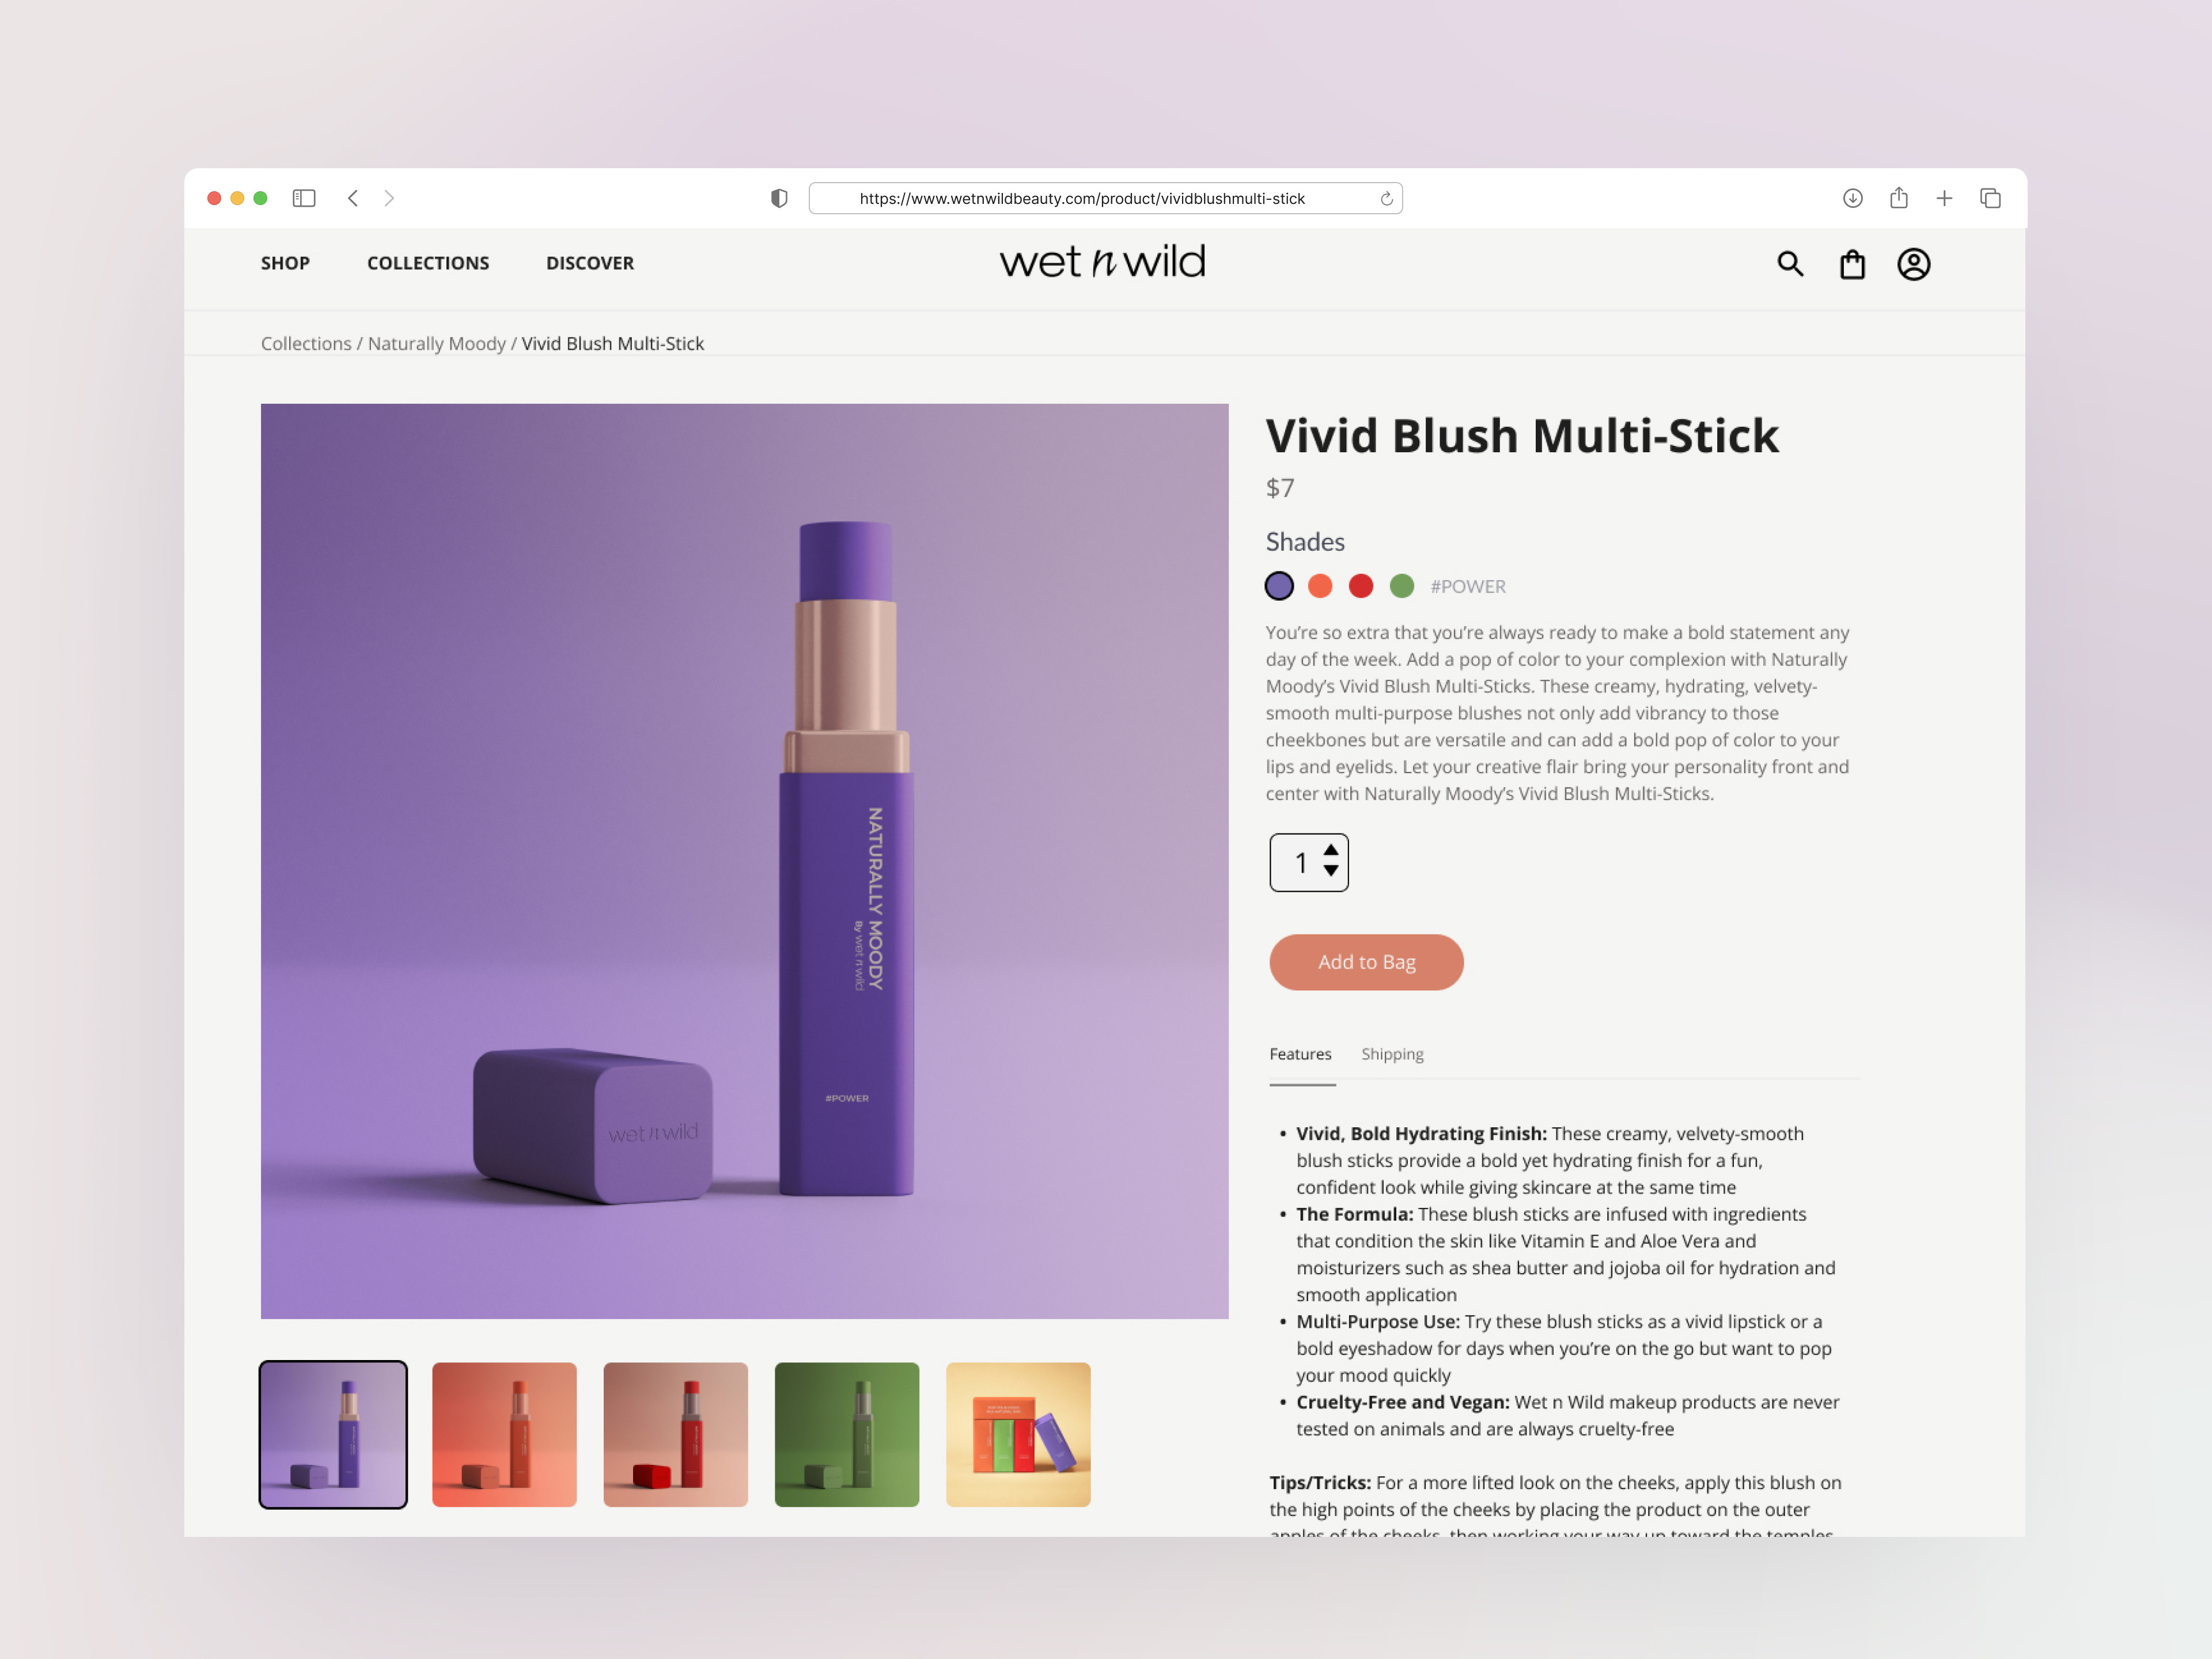Switch to the Shipping tab
Viewport: 2212px width, 1659px height.
1392,1054
